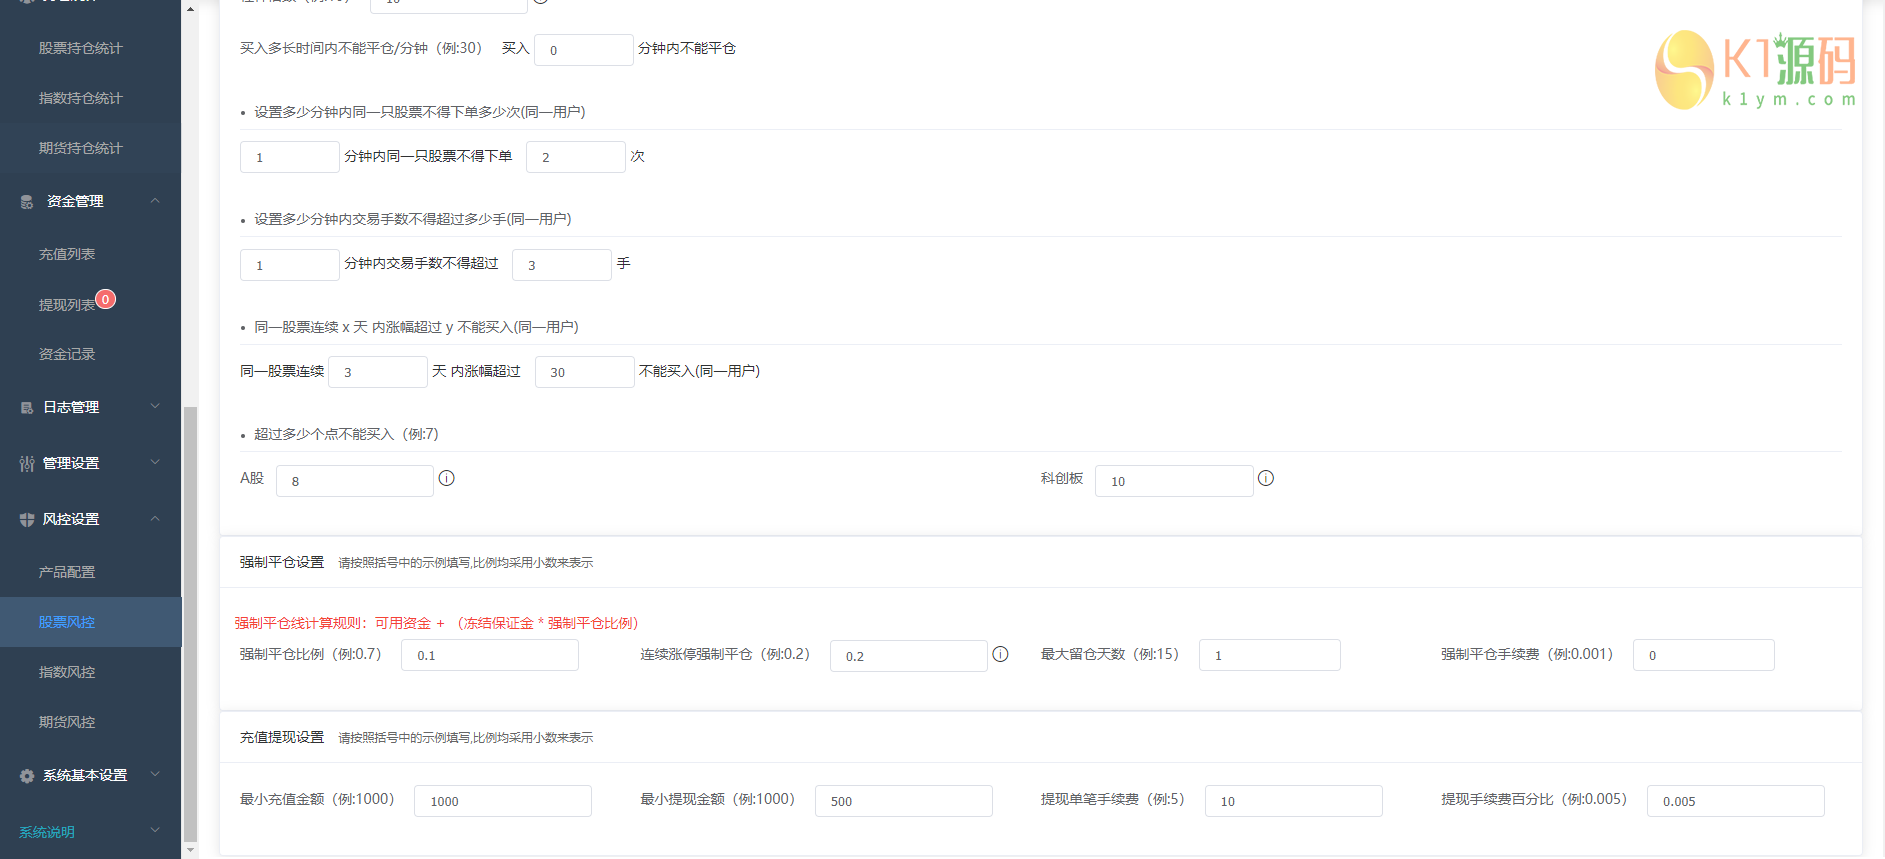Click the 管理设置 sliders icon
The height and width of the screenshot is (859, 1885).
pos(27,464)
